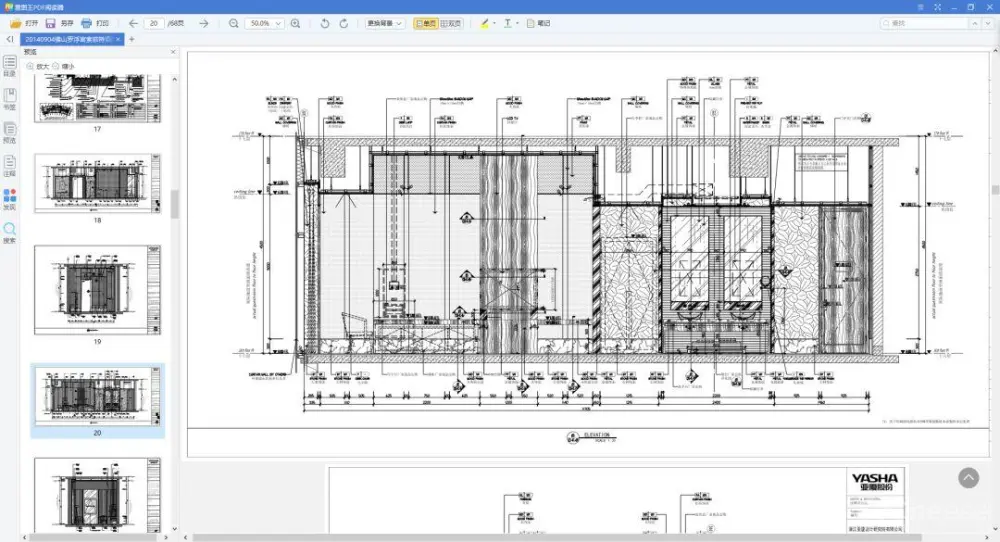1000x542 pixels.
Task: Add a new tab with plus button
Action: coord(131,39)
